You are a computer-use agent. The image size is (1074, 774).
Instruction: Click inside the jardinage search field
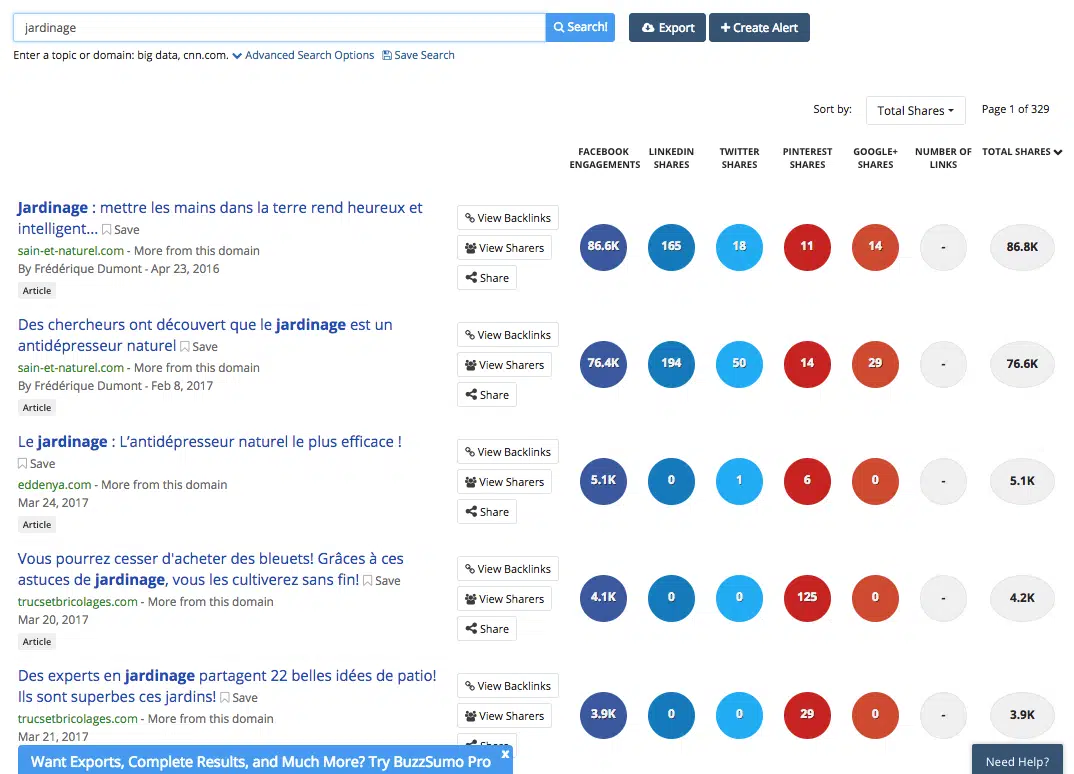pos(280,28)
